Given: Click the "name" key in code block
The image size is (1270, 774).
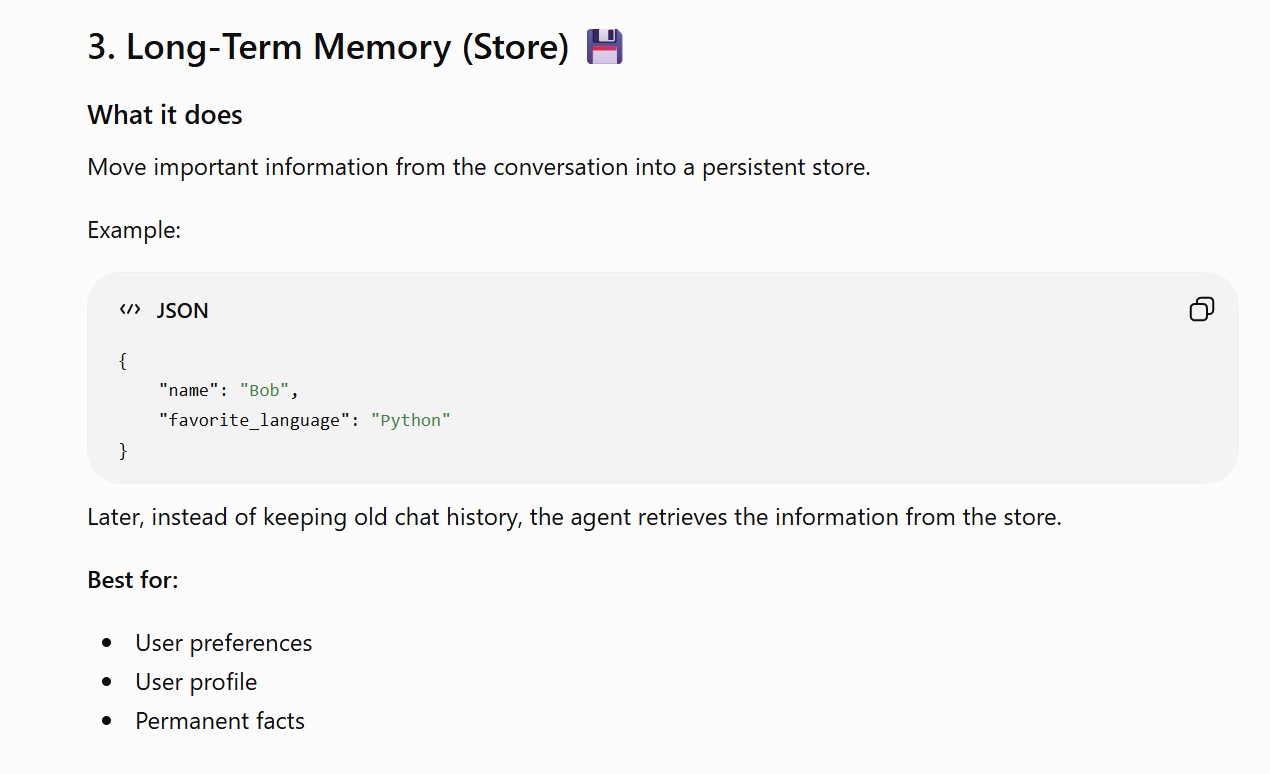Looking at the screenshot, I should click(x=189, y=390).
